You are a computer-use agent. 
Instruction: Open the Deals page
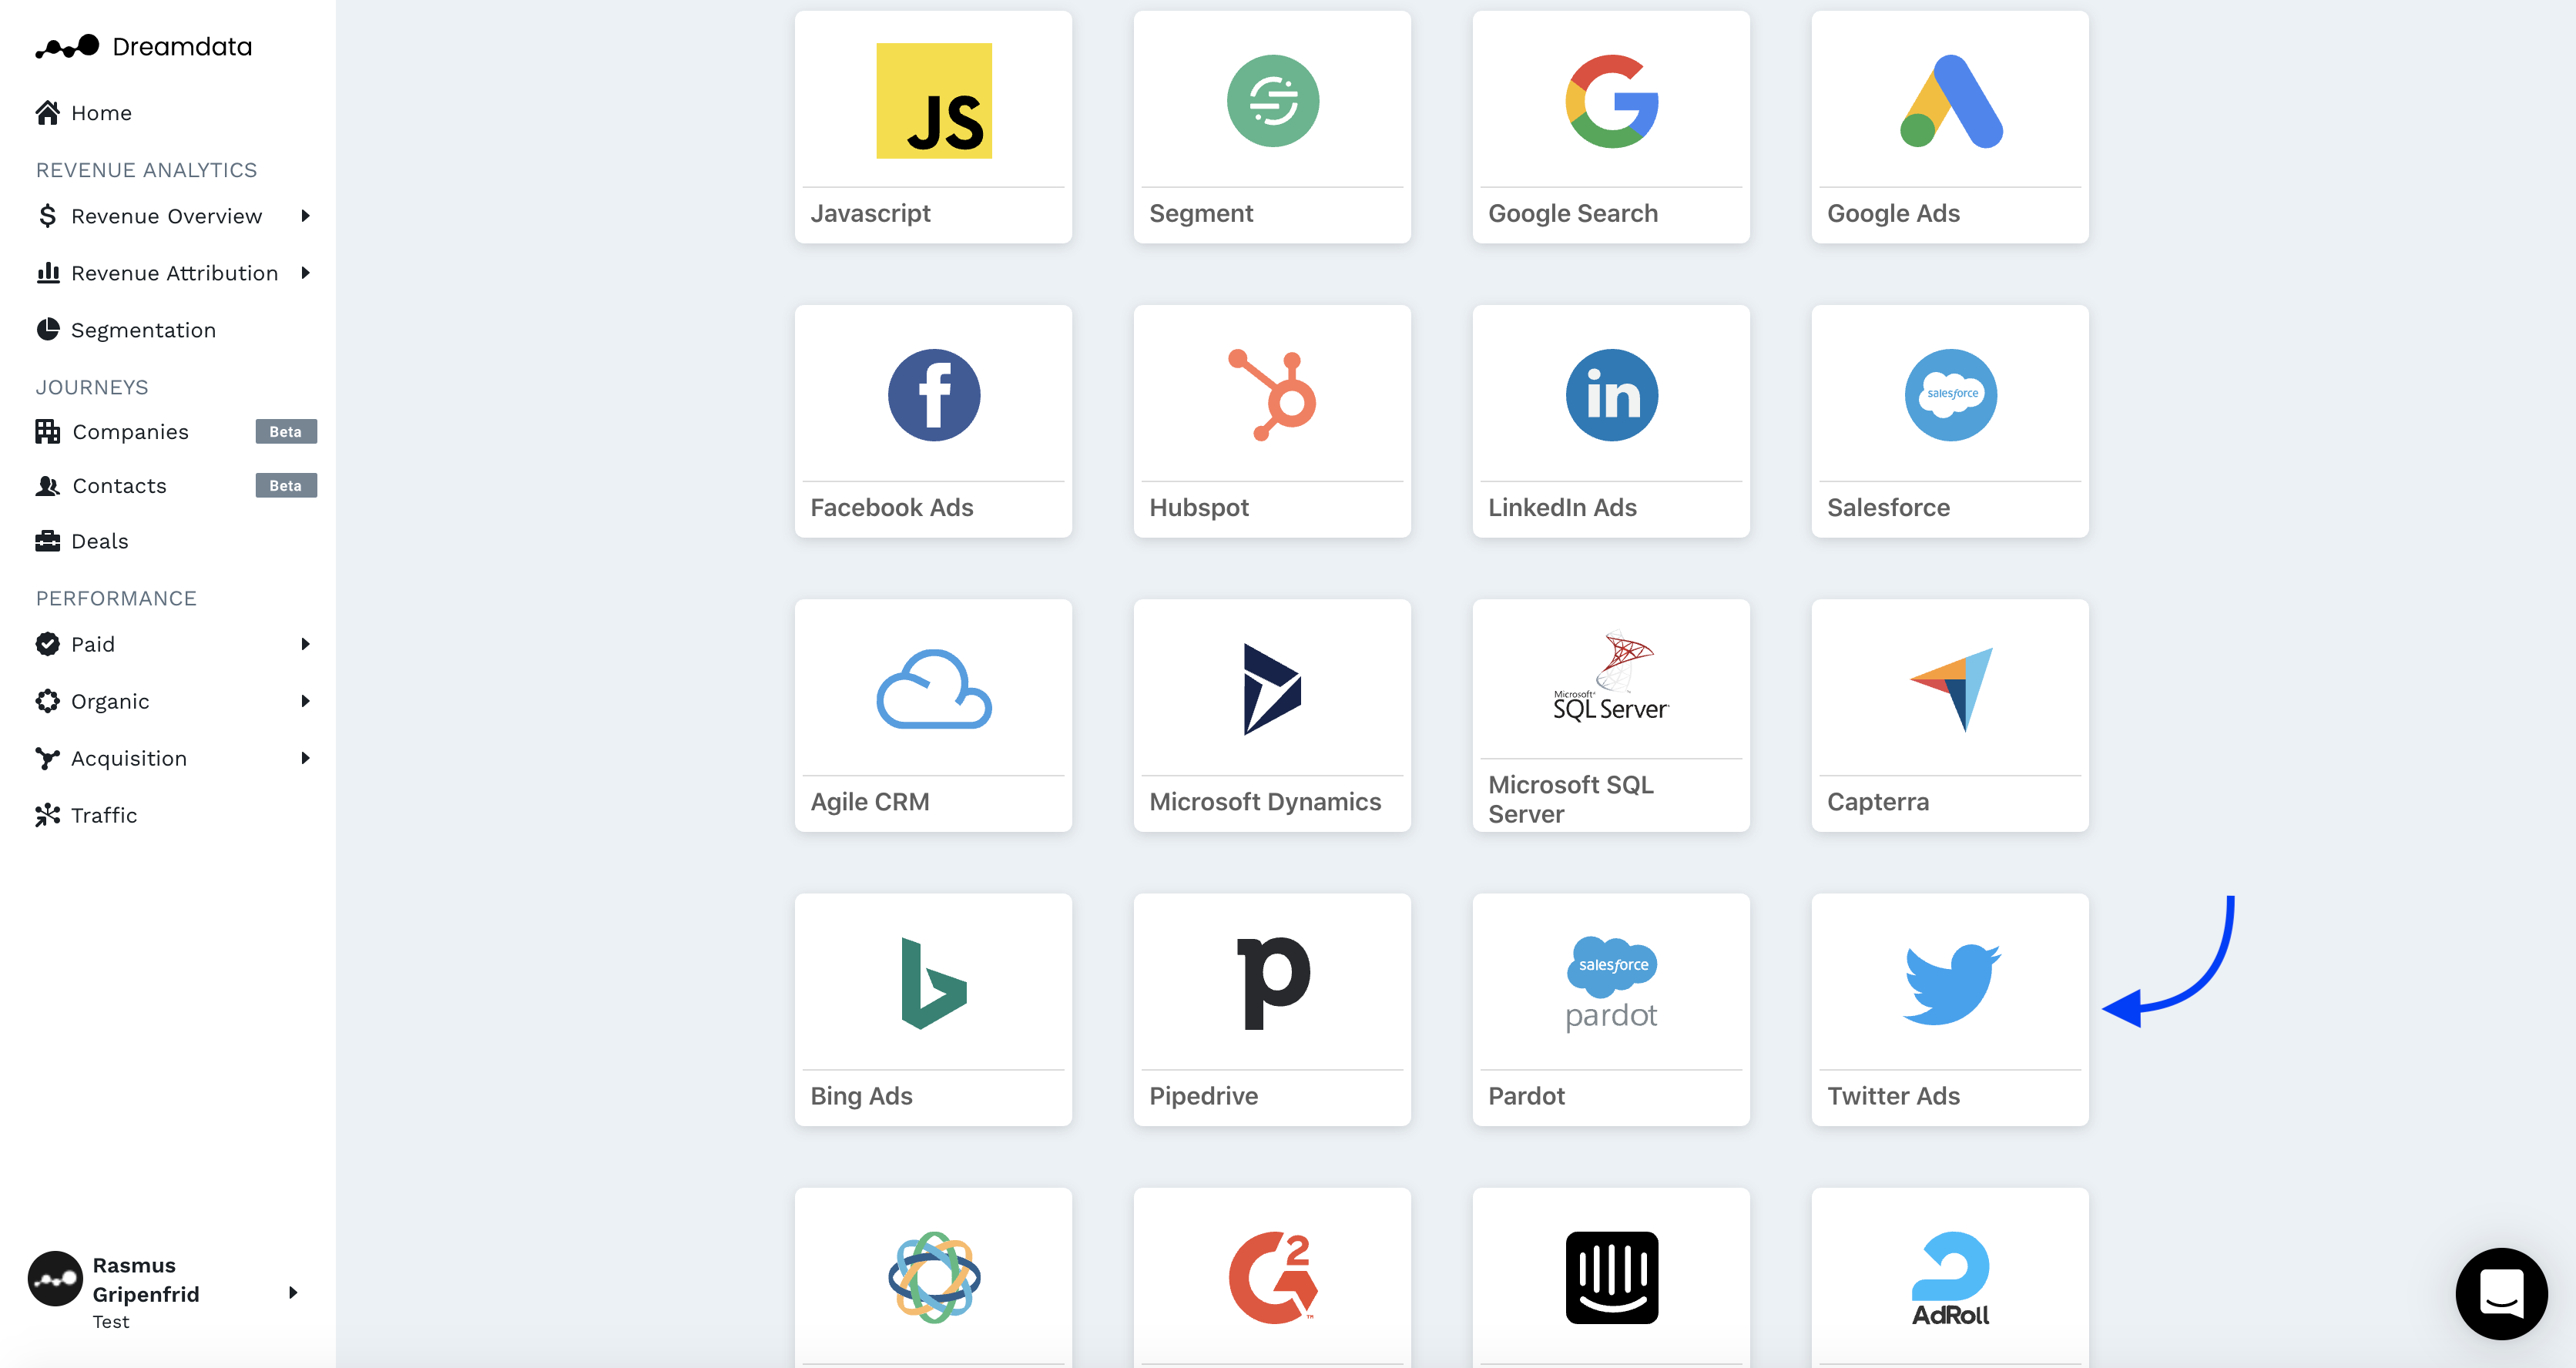(x=99, y=541)
